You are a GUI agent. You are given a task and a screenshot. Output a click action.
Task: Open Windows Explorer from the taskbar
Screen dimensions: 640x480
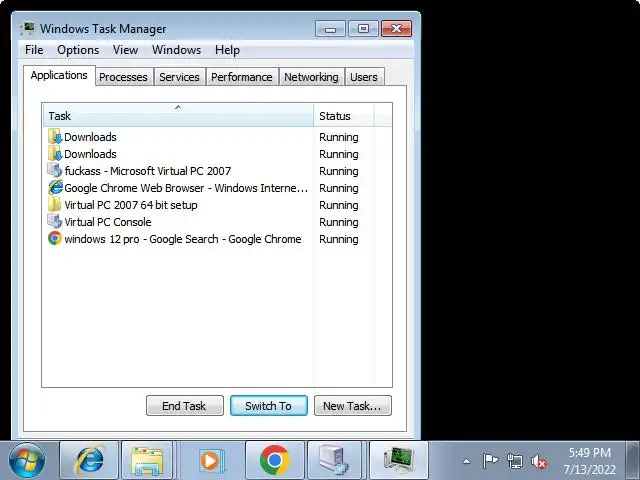[x=147, y=460]
